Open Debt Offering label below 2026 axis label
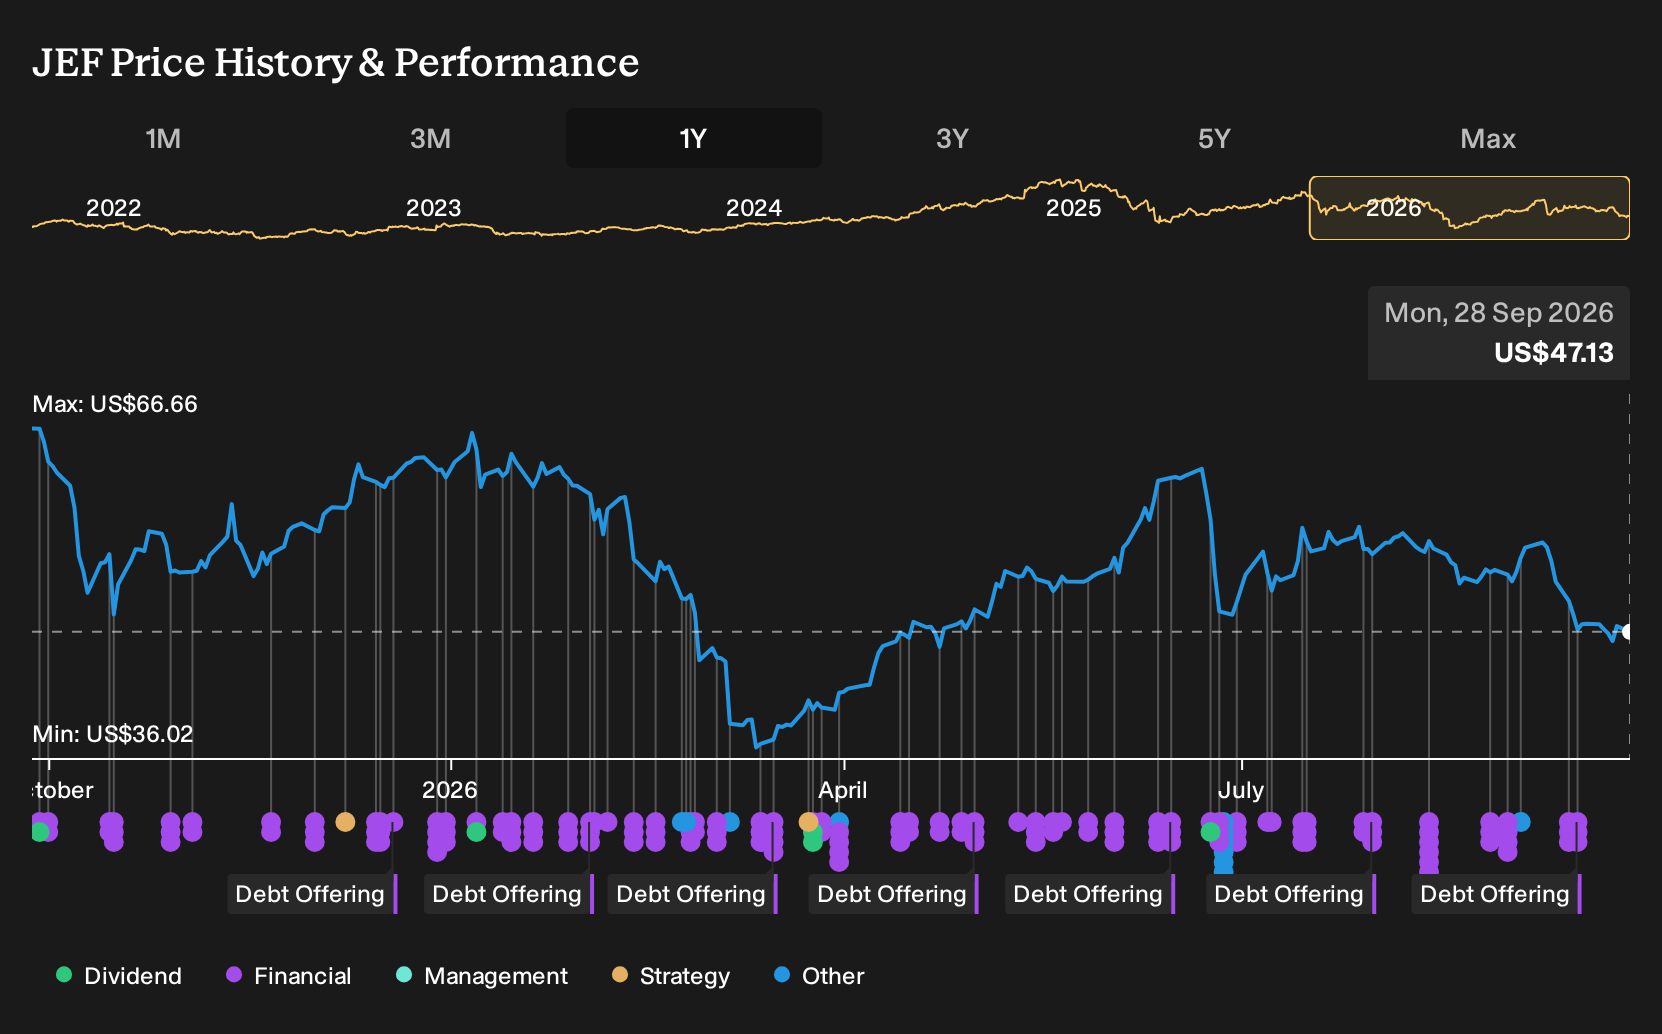The image size is (1662, 1034). click(509, 894)
